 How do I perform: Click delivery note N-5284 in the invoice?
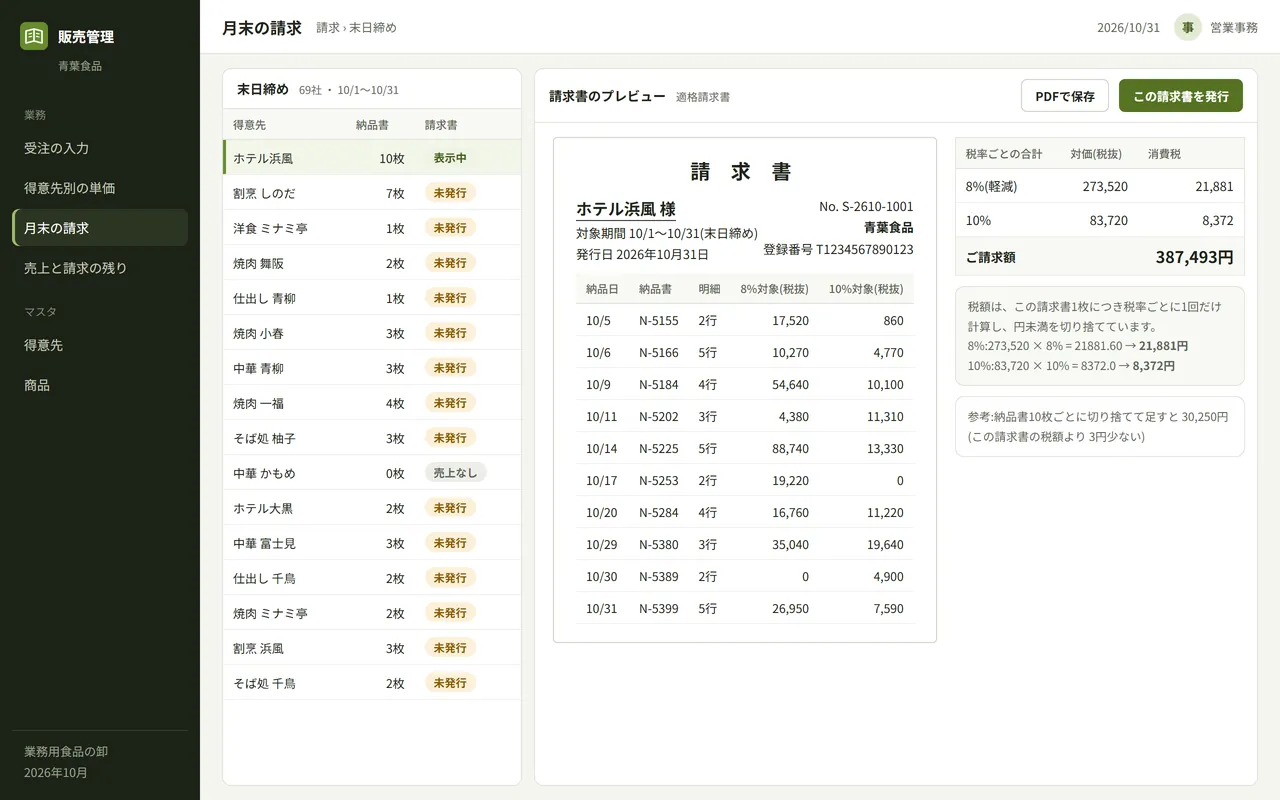tap(659, 513)
